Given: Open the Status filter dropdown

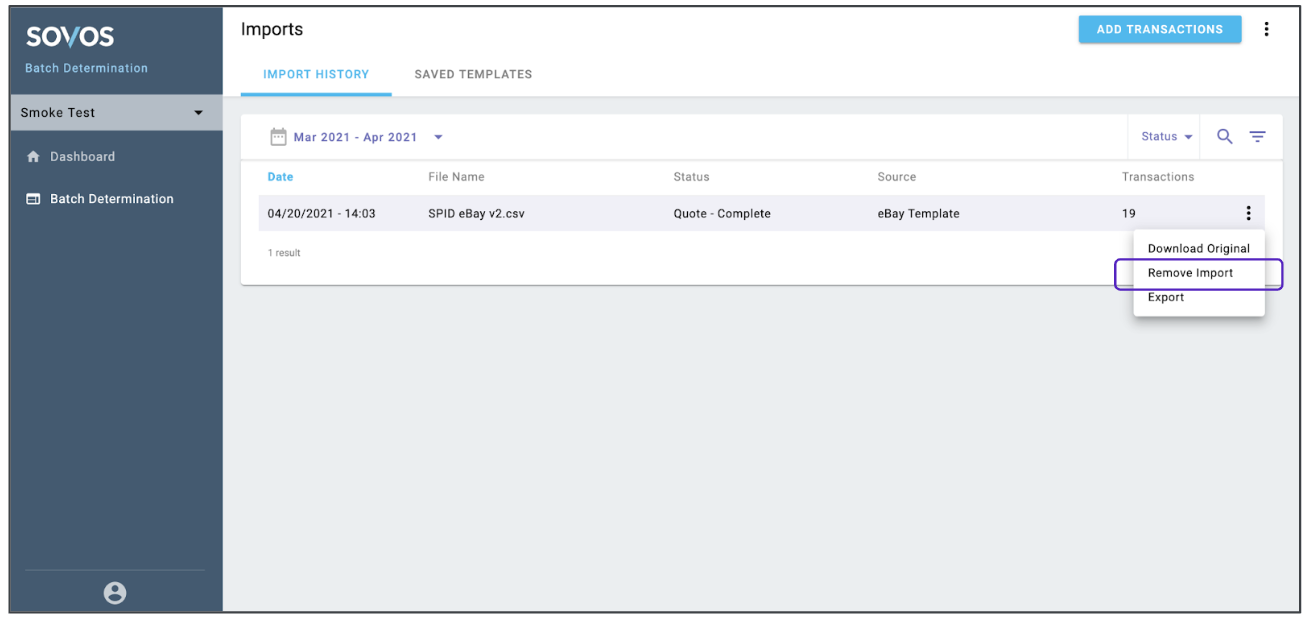Looking at the screenshot, I should (x=1167, y=137).
